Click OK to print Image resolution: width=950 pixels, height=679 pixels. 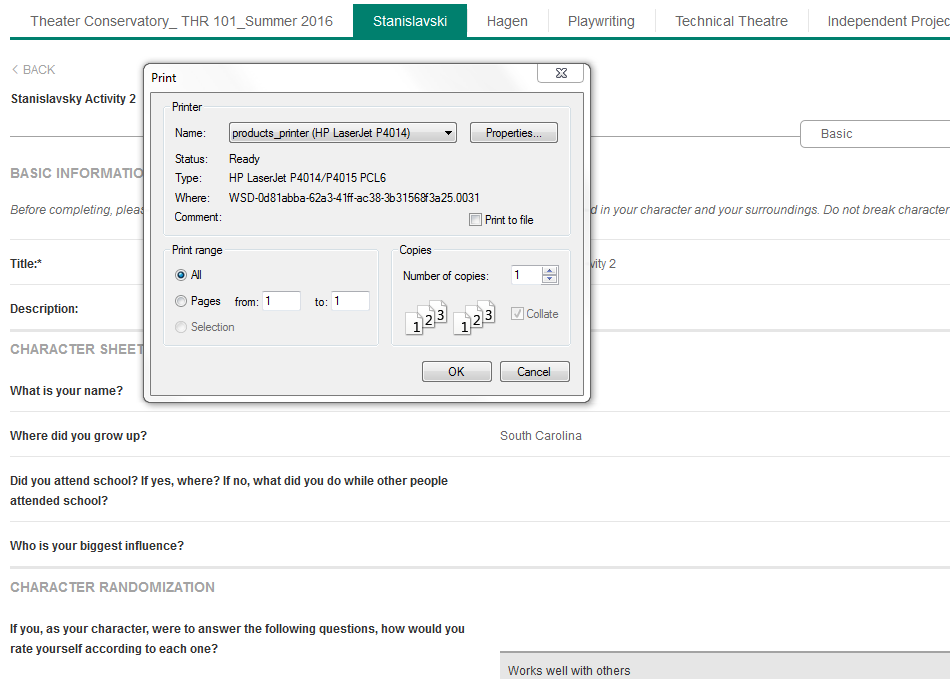click(457, 371)
